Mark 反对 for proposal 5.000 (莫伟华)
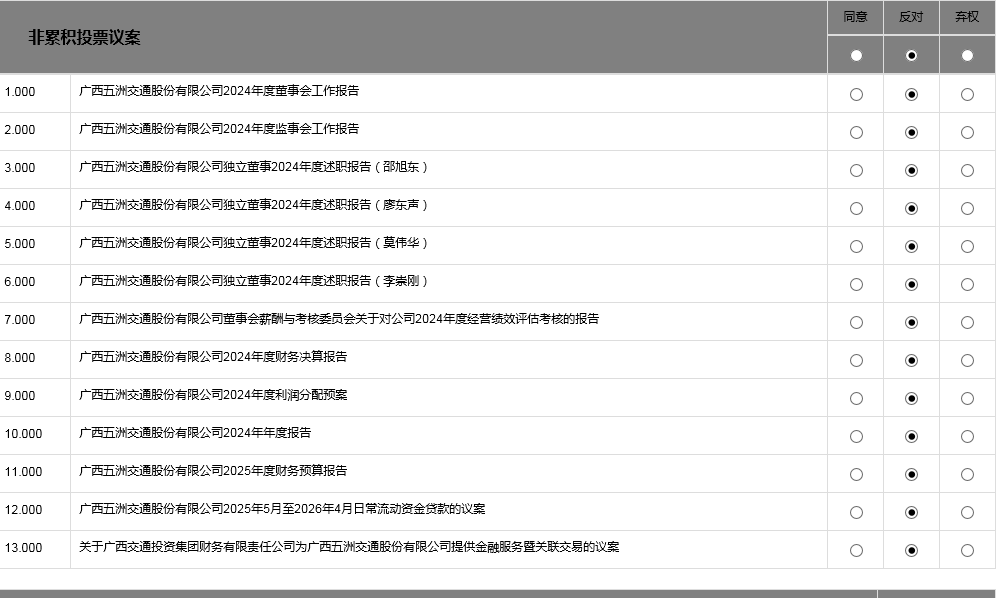 911,247
